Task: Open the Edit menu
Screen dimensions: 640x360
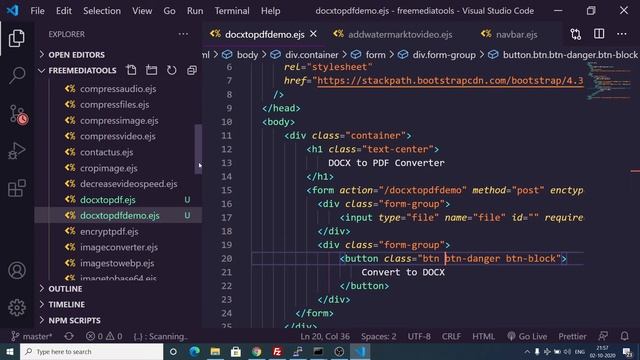Action: pos(64,11)
